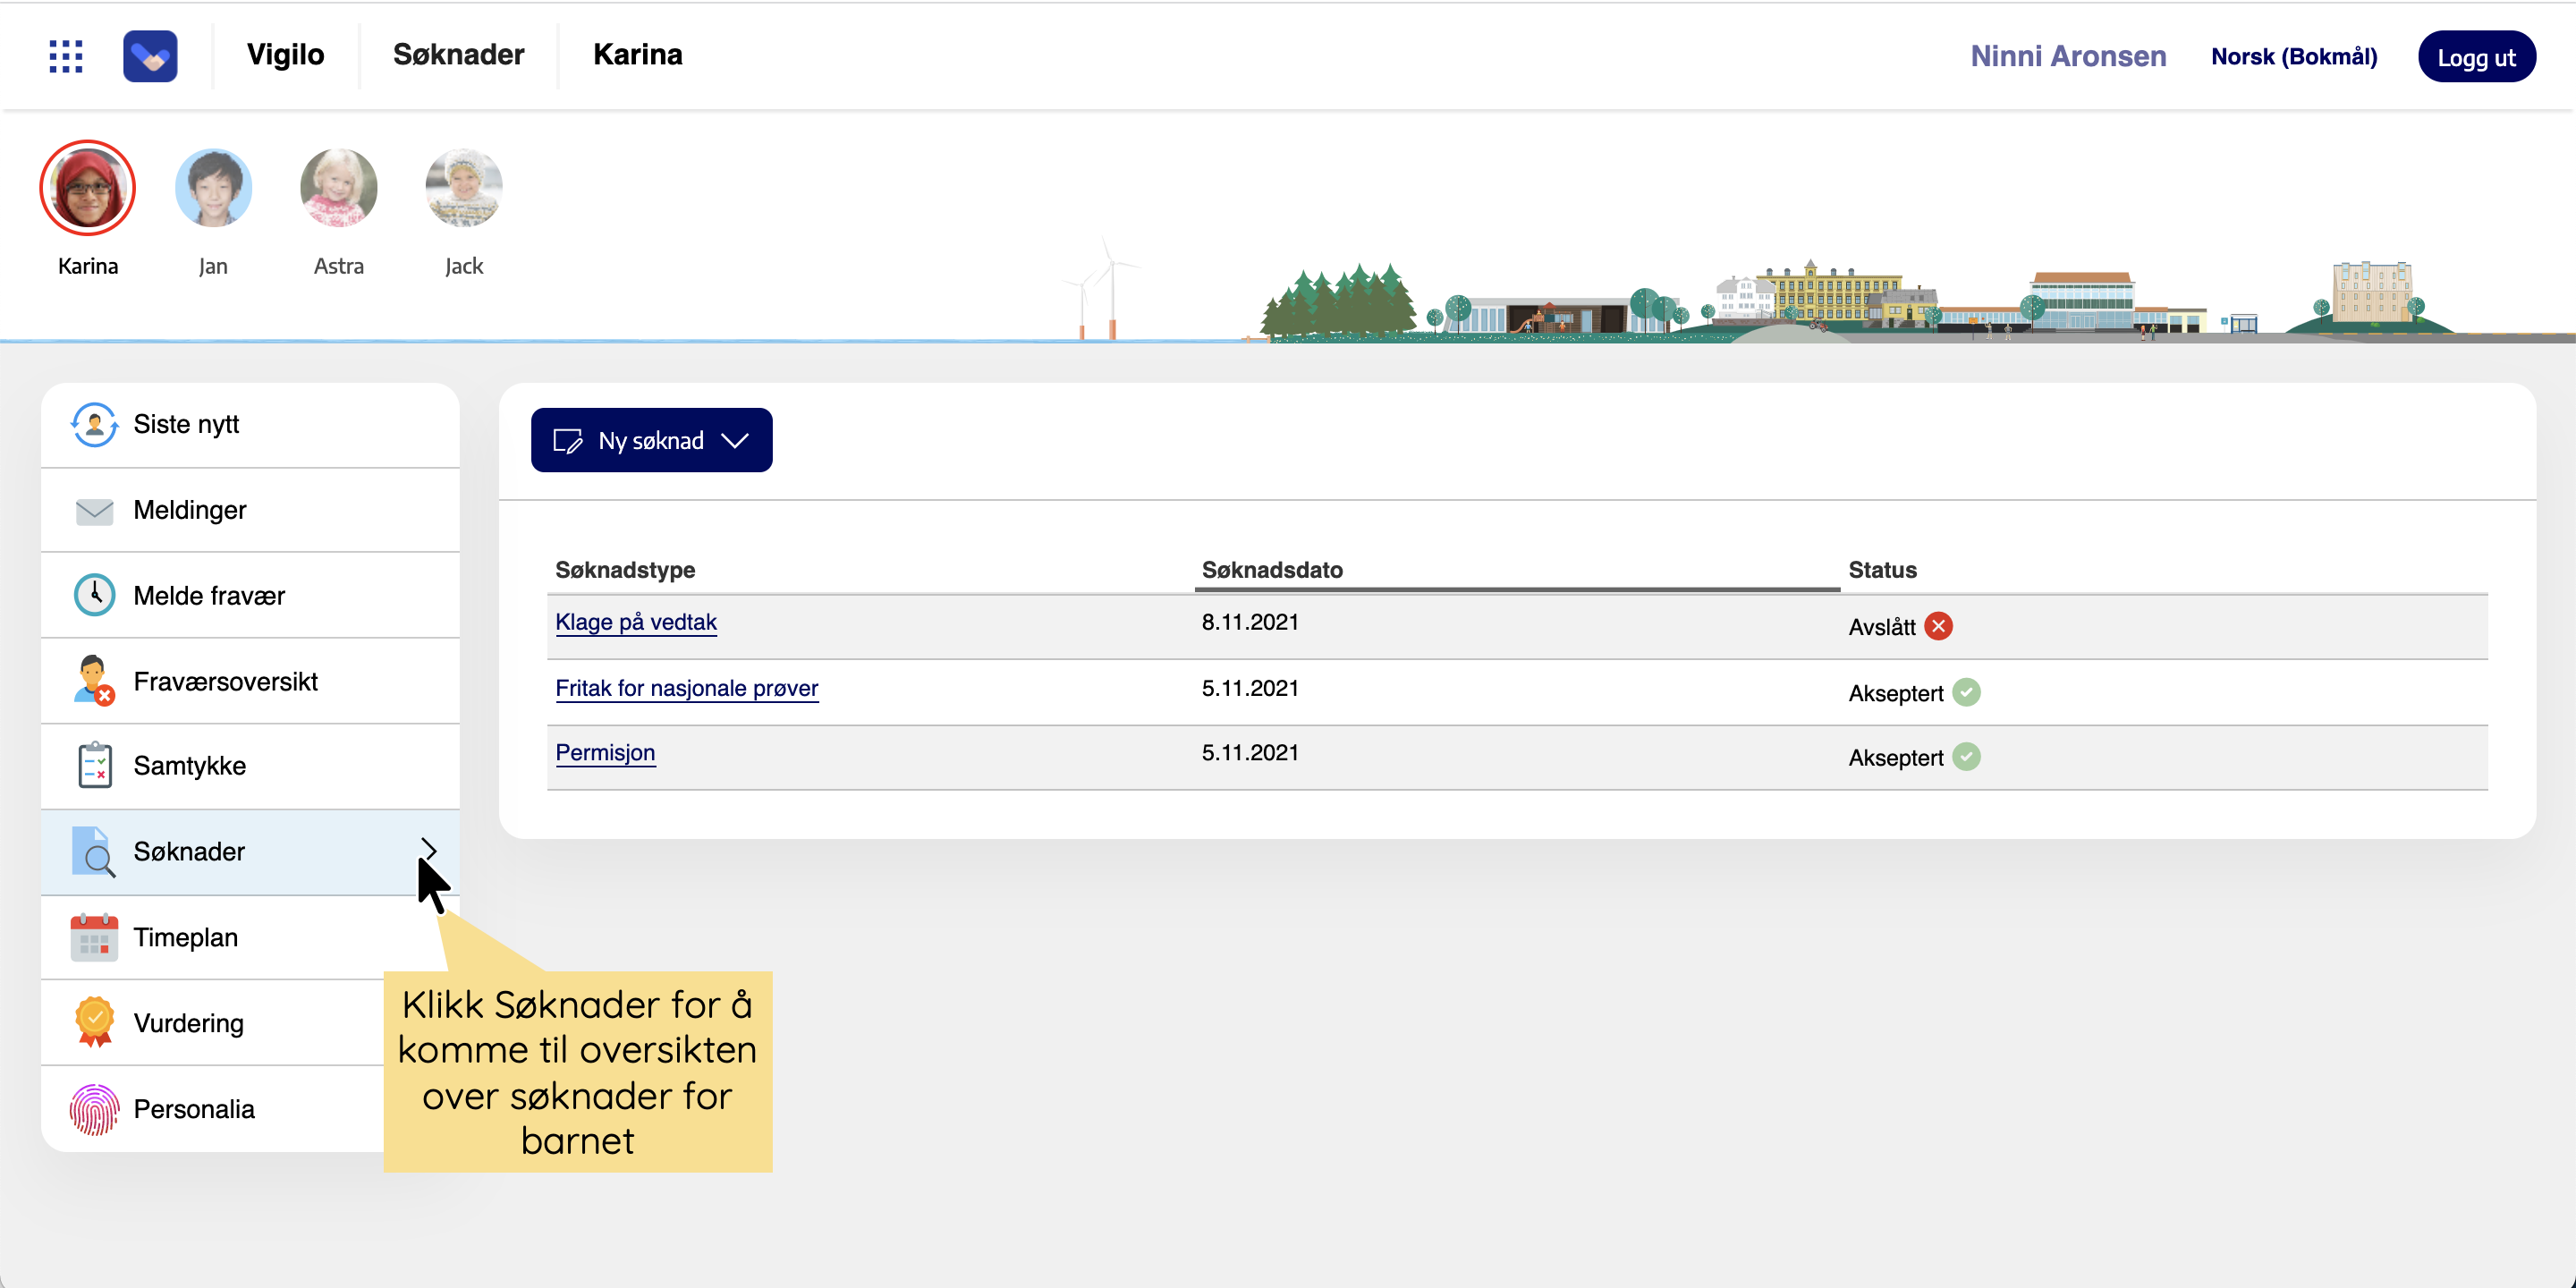Click the Personalia fingerprint icon
This screenshot has width=2576, height=1288.
pyautogui.click(x=94, y=1109)
